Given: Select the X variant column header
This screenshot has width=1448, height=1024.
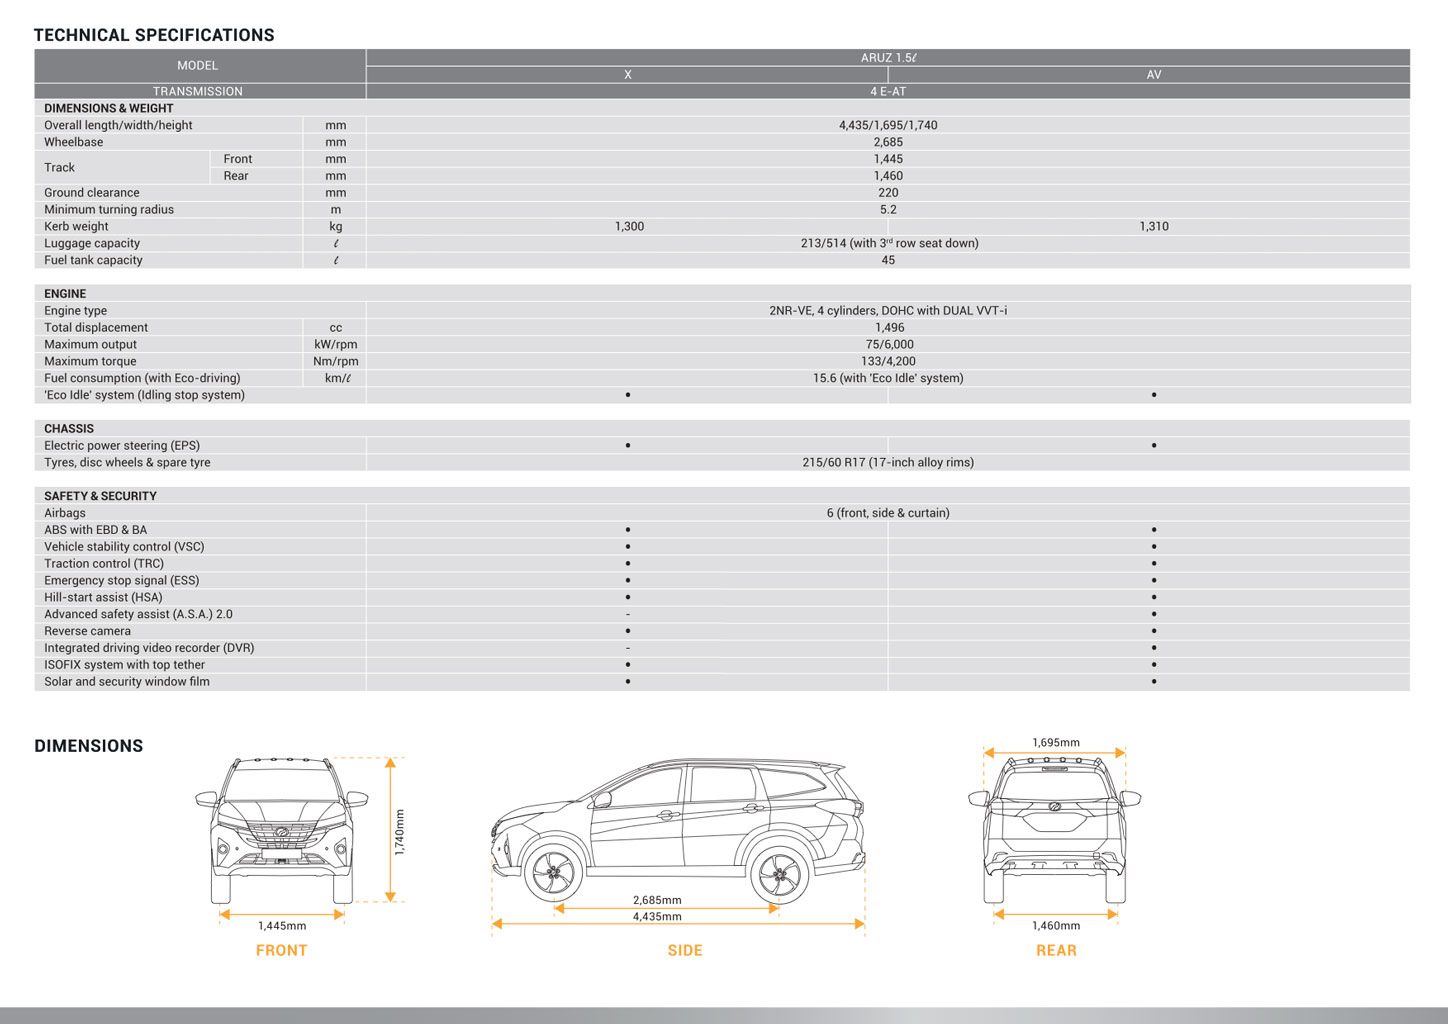Looking at the screenshot, I should (627, 75).
